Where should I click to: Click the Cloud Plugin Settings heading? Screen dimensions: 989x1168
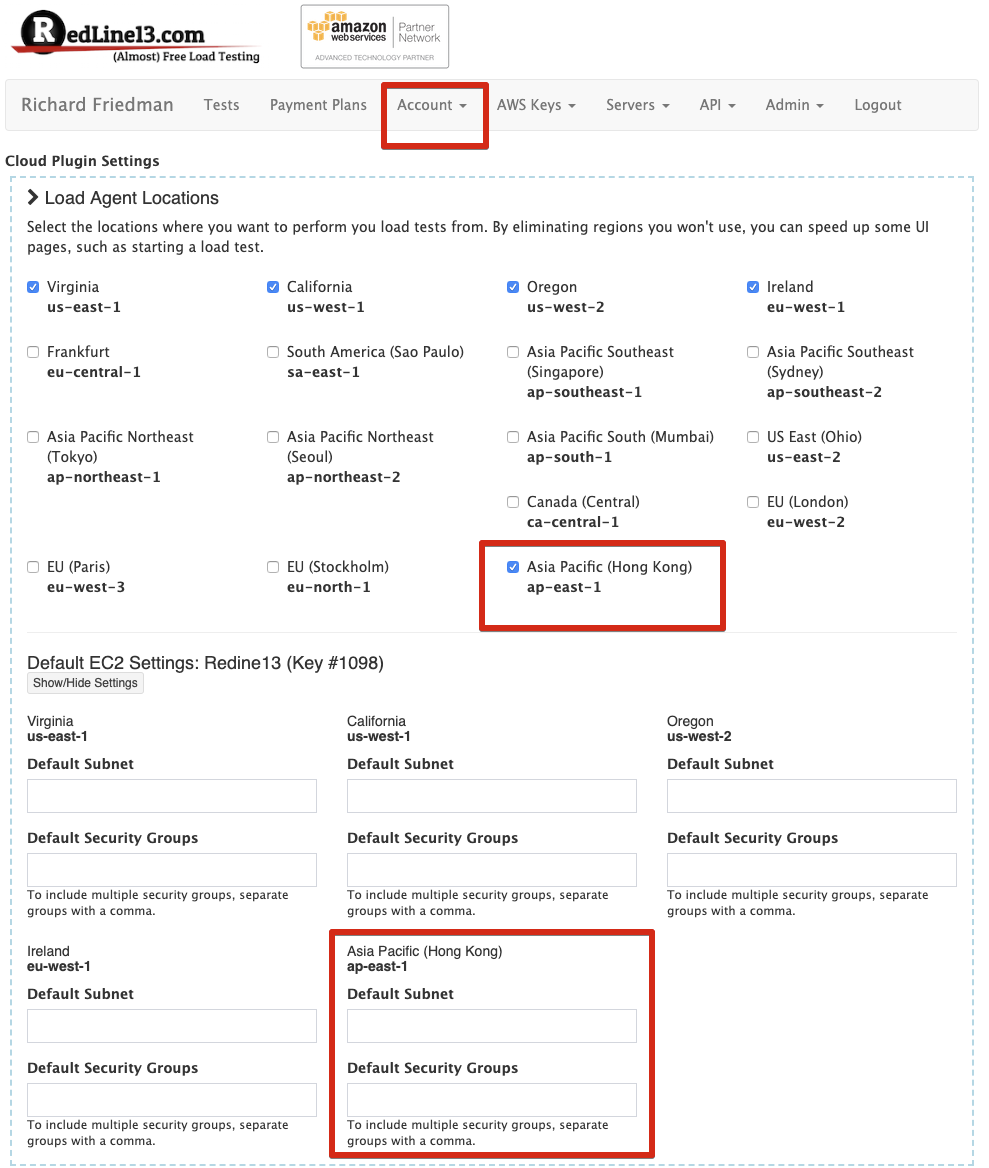pos(82,161)
